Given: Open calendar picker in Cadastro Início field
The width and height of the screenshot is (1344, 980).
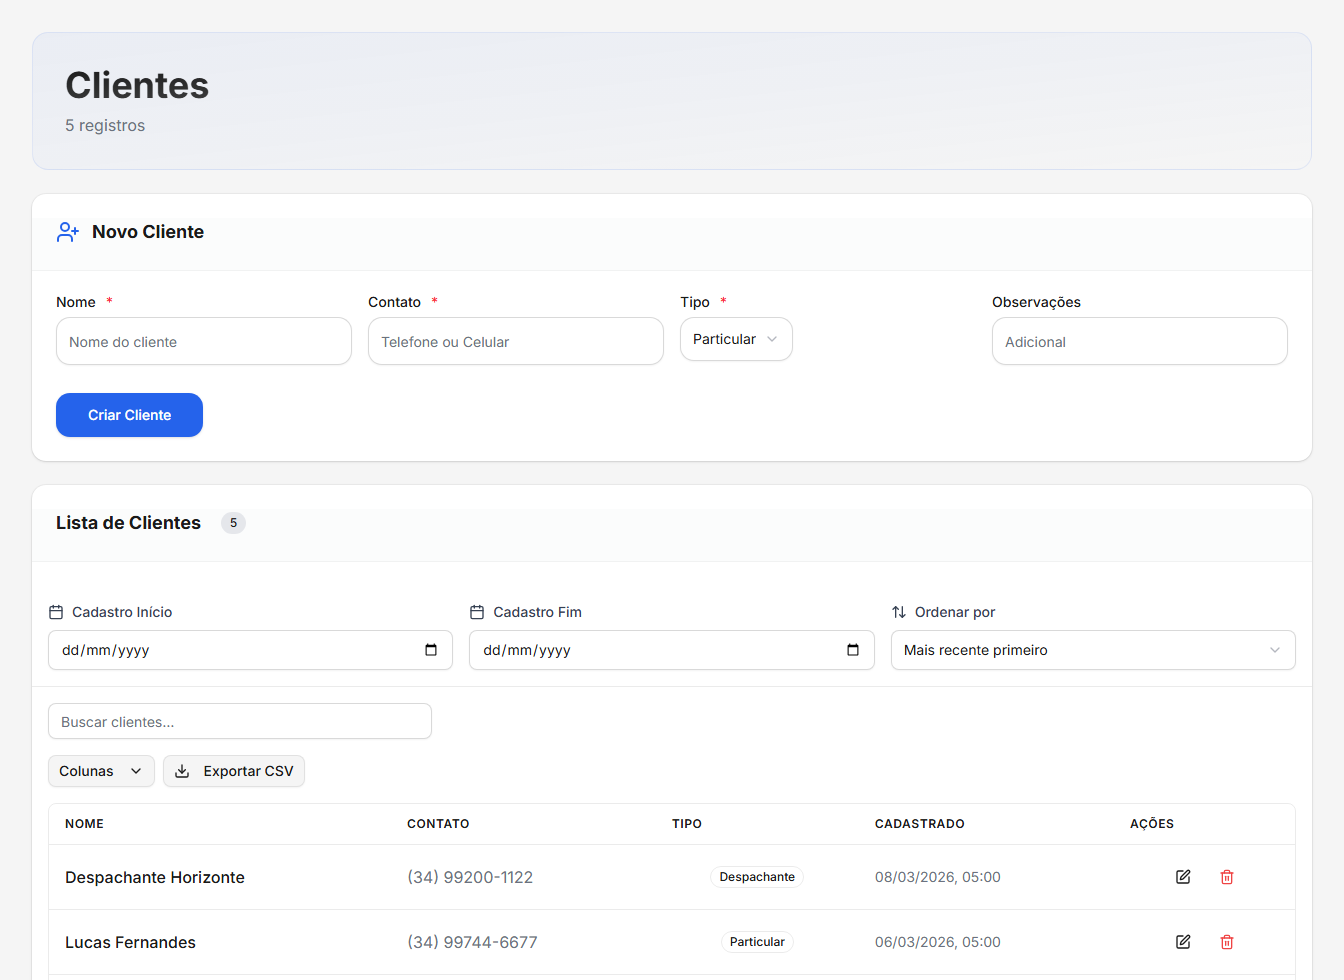Looking at the screenshot, I should click(431, 650).
